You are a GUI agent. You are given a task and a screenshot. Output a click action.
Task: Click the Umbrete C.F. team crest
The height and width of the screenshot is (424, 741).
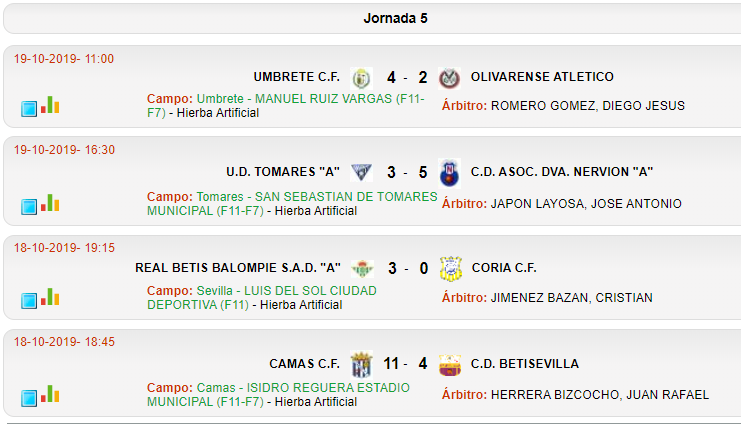[362, 78]
